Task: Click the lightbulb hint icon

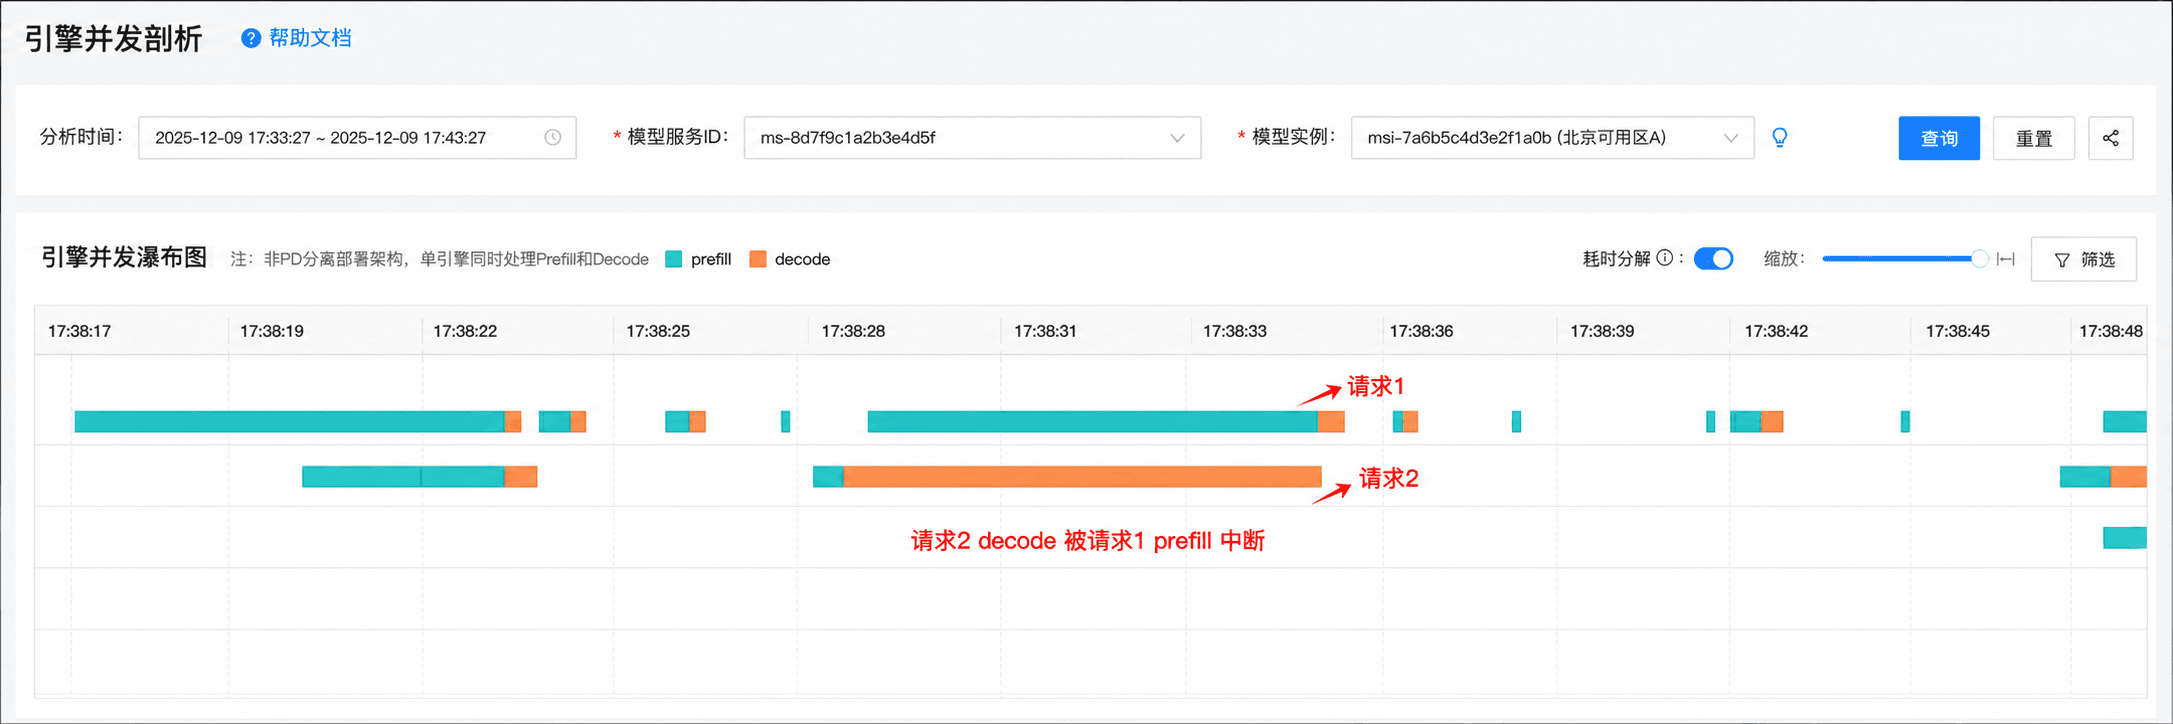Action: (1780, 138)
